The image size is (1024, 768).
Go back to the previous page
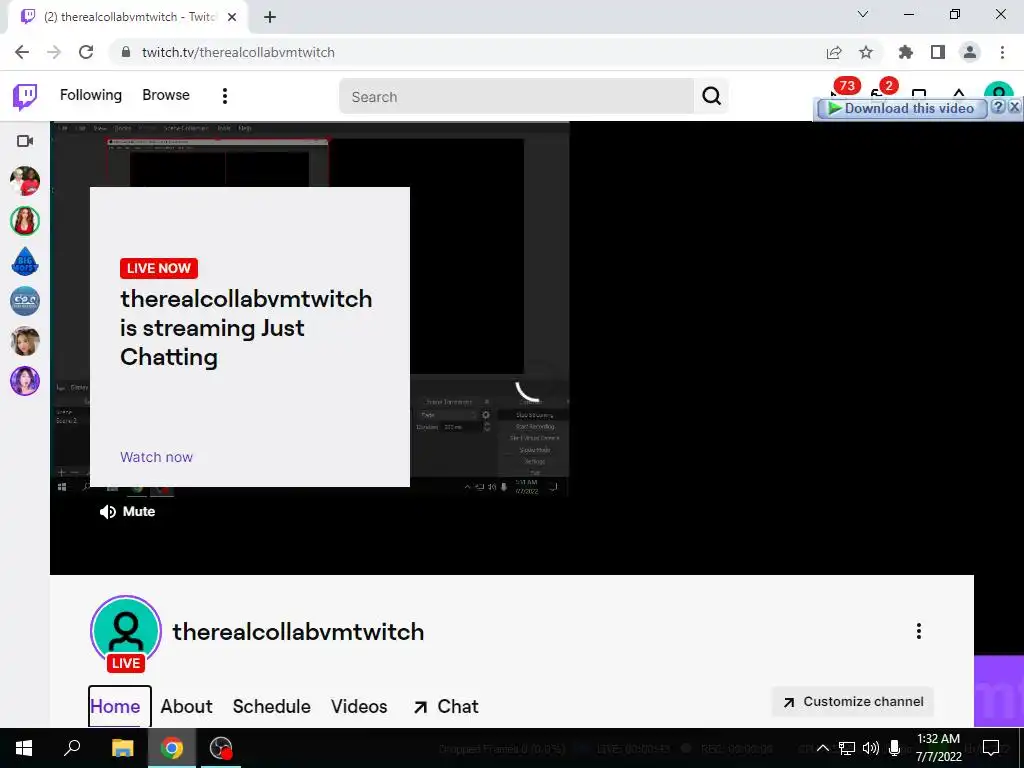(22, 52)
